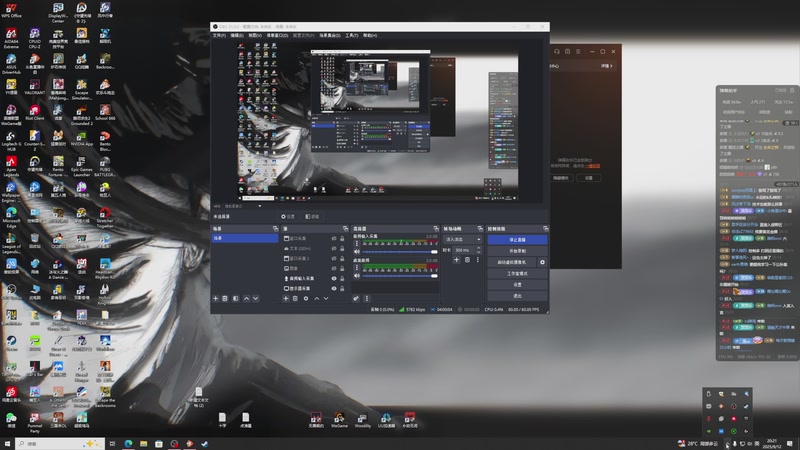Open the fade transition type dropdown
The height and width of the screenshot is (450, 800).
pos(463,239)
